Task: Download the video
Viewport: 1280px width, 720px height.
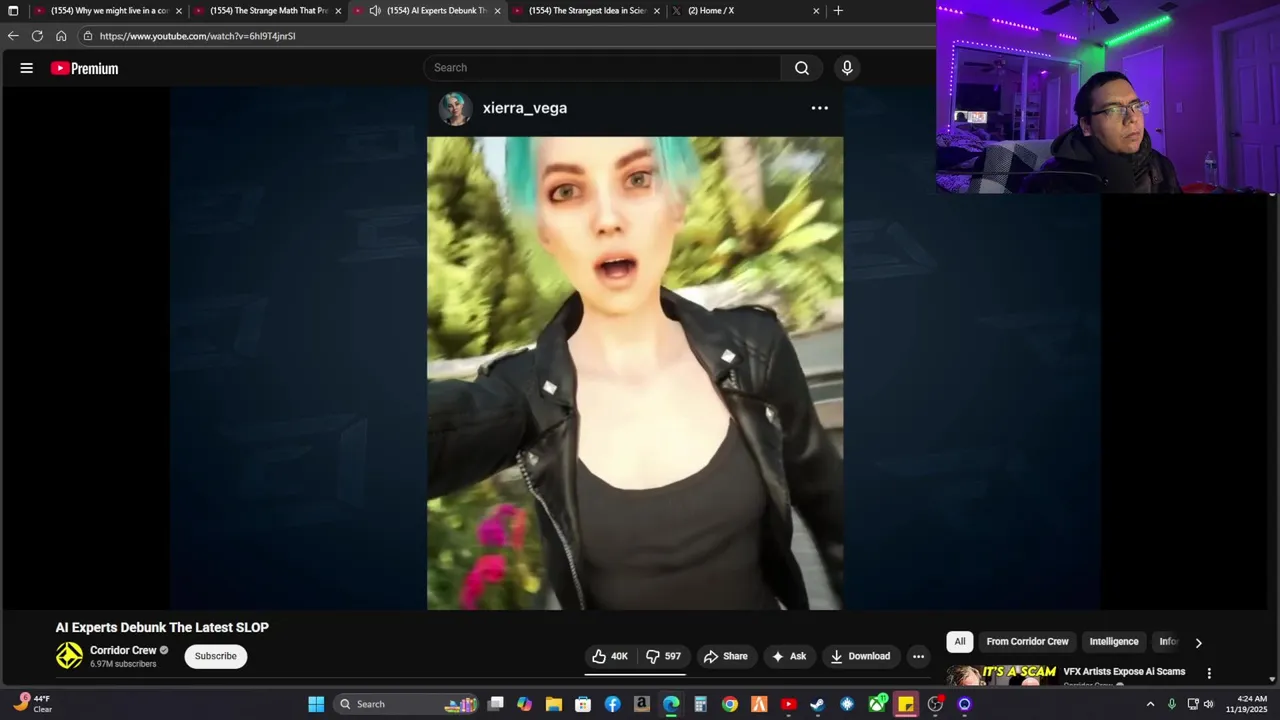Action: 860,656
